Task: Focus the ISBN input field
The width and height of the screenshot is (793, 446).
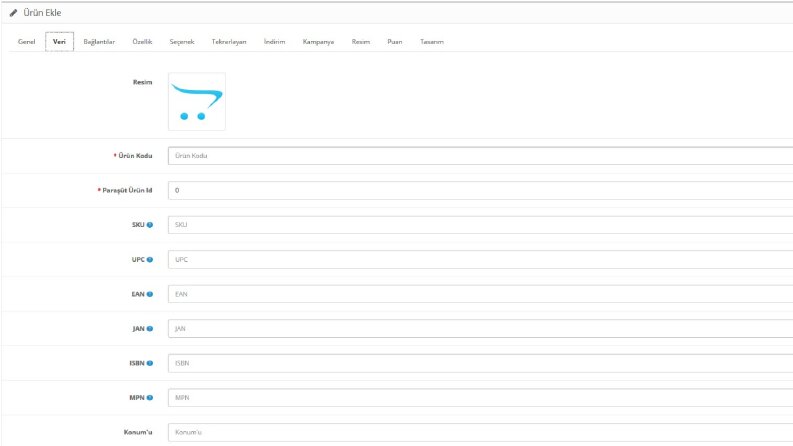Action: click(480, 363)
